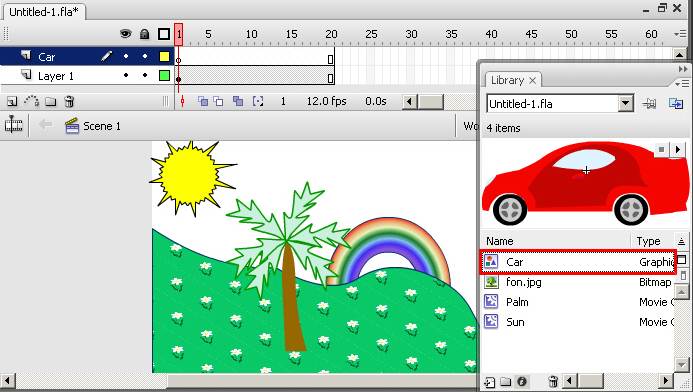
Task: Switch library to wide view
Action: (x=682, y=259)
